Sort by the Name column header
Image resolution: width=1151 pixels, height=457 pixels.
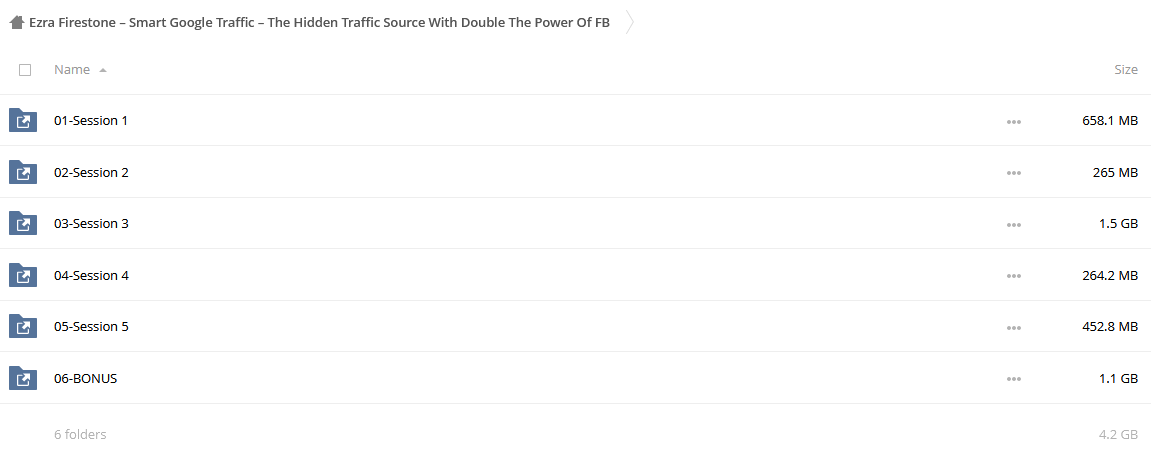[x=72, y=70]
